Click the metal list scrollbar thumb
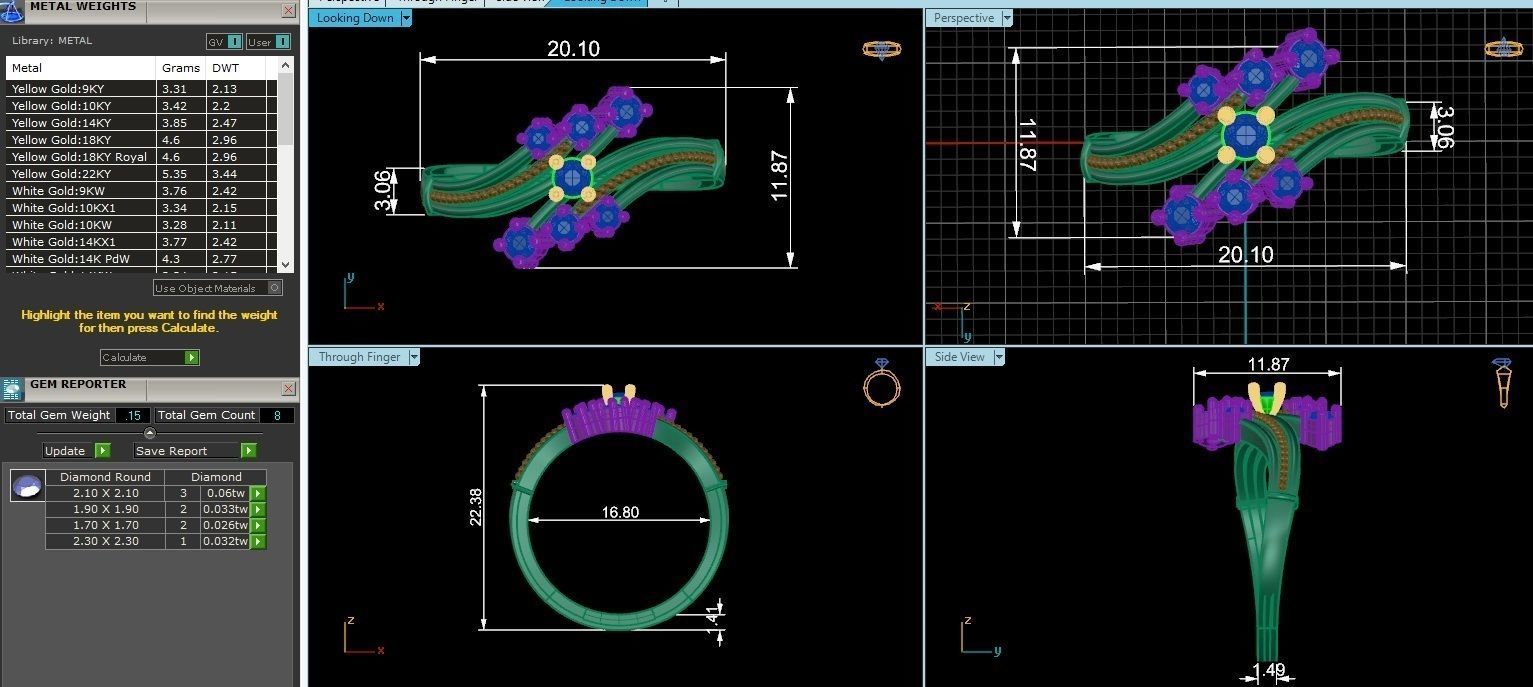 [x=286, y=110]
